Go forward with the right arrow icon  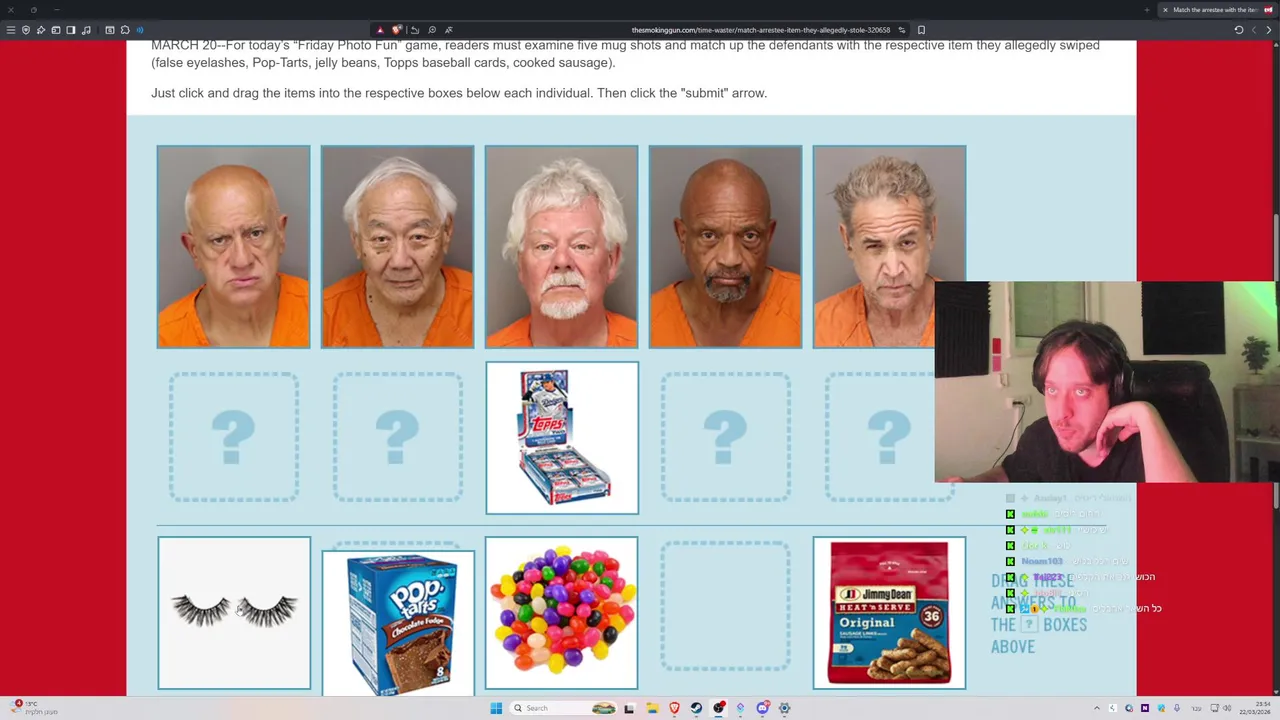click(1268, 30)
